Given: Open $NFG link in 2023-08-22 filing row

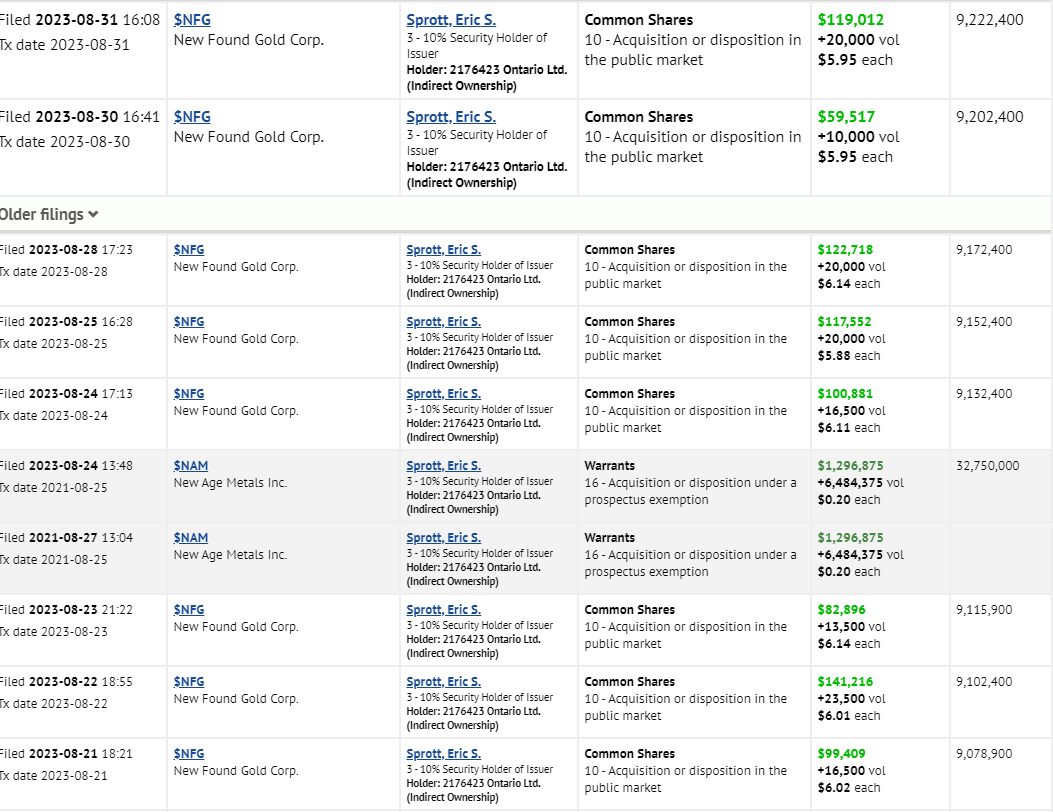Looking at the screenshot, I should point(189,681).
